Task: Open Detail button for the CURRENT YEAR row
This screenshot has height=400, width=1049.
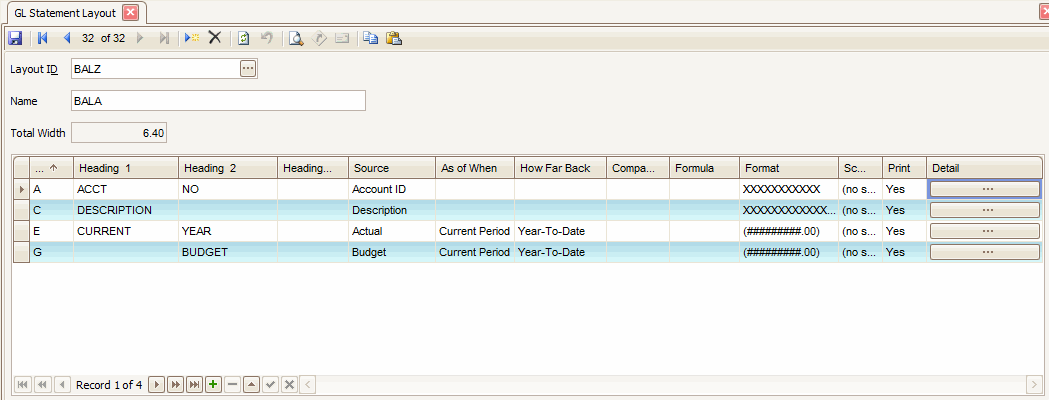Action: point(987,231)
